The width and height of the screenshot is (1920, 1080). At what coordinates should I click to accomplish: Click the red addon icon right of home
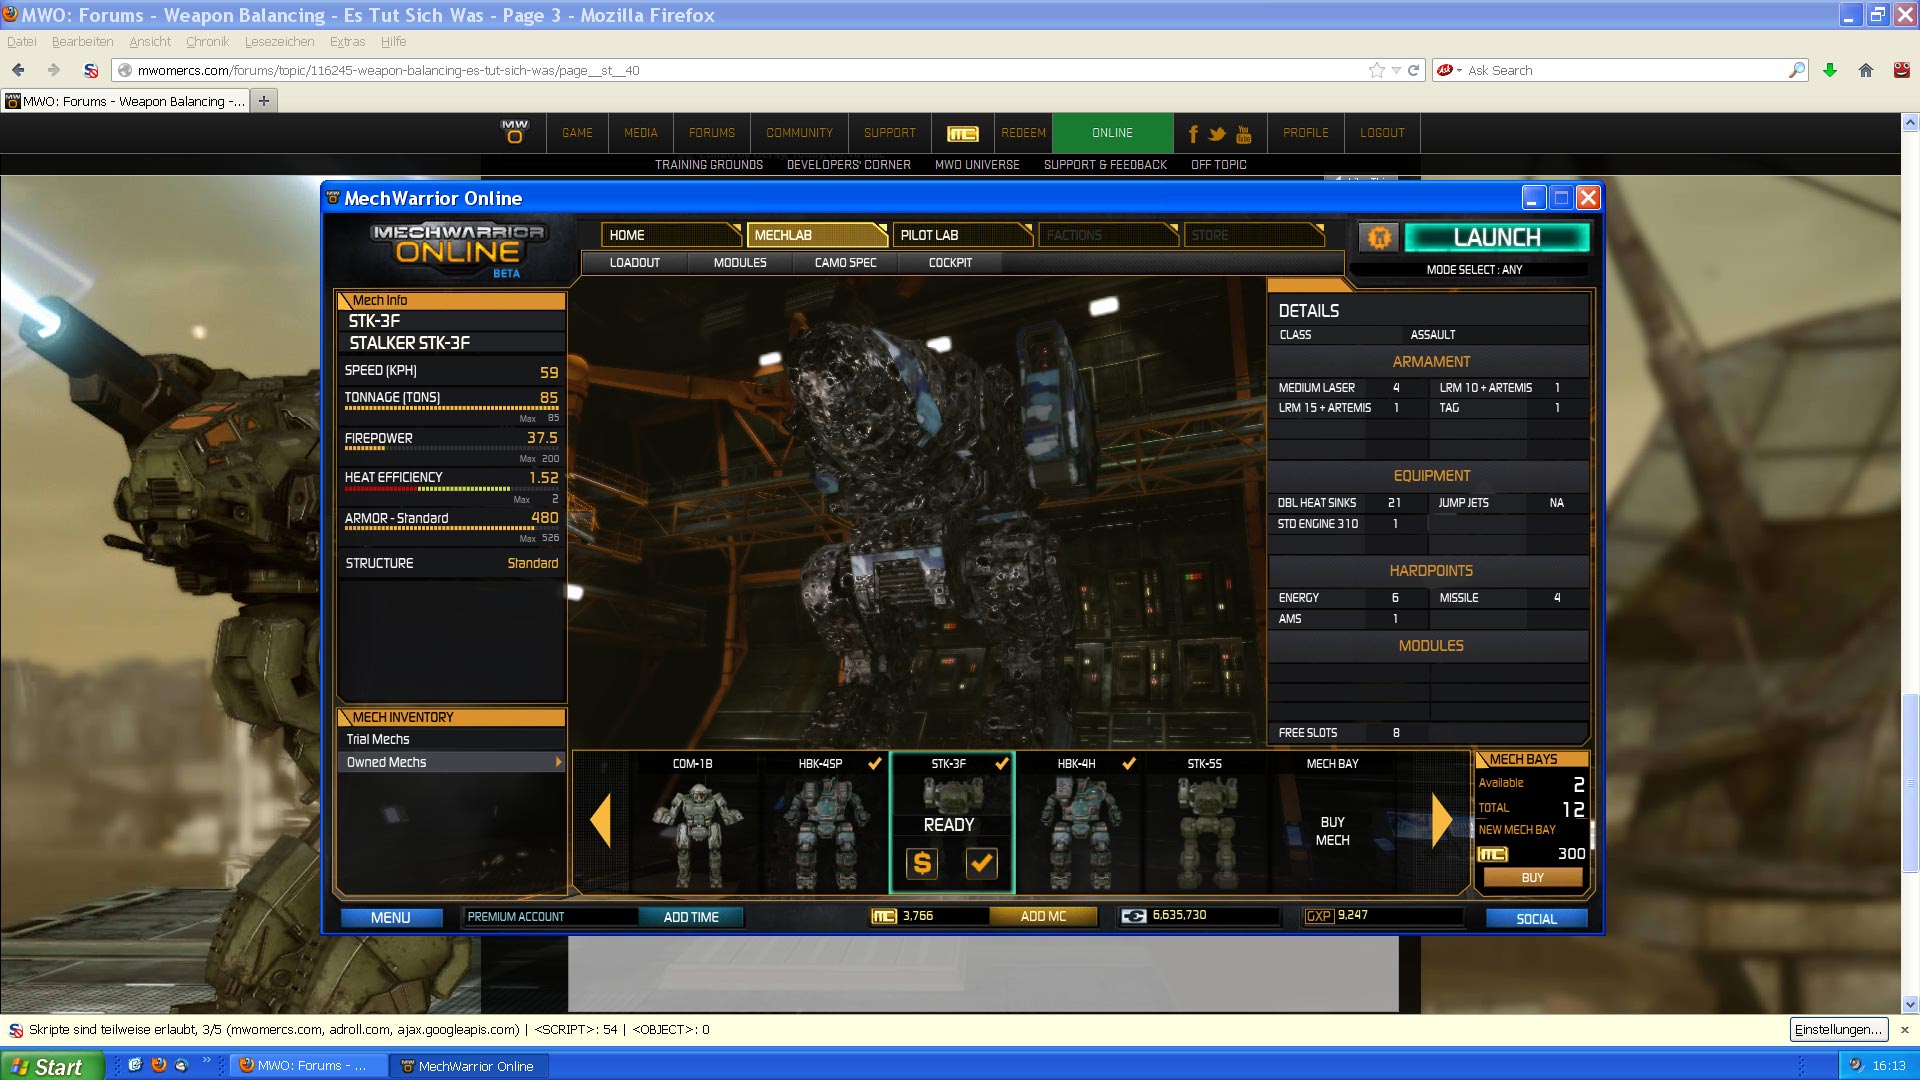(1902, 70)
